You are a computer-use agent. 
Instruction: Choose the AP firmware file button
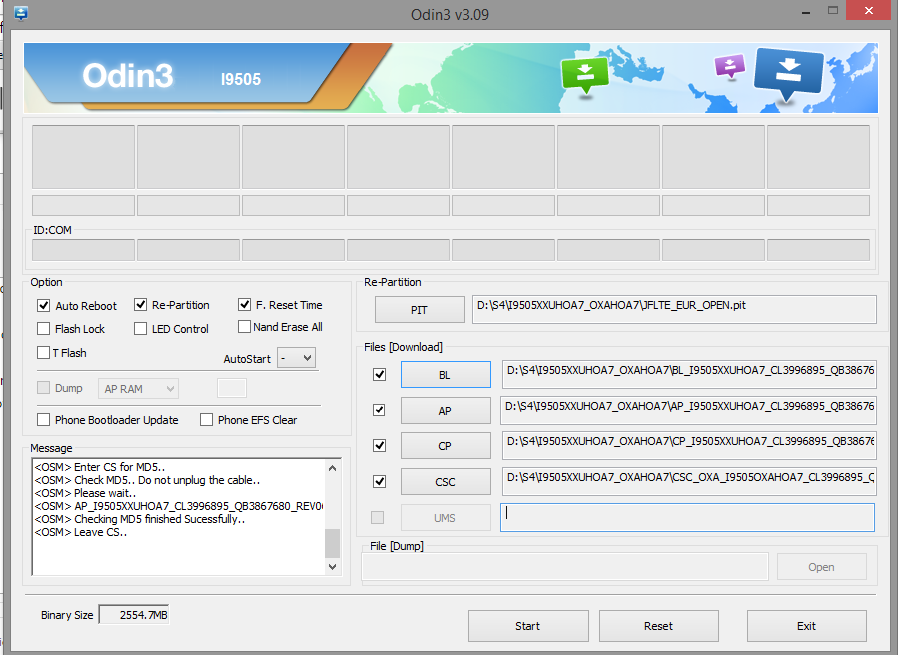point(445,410)
